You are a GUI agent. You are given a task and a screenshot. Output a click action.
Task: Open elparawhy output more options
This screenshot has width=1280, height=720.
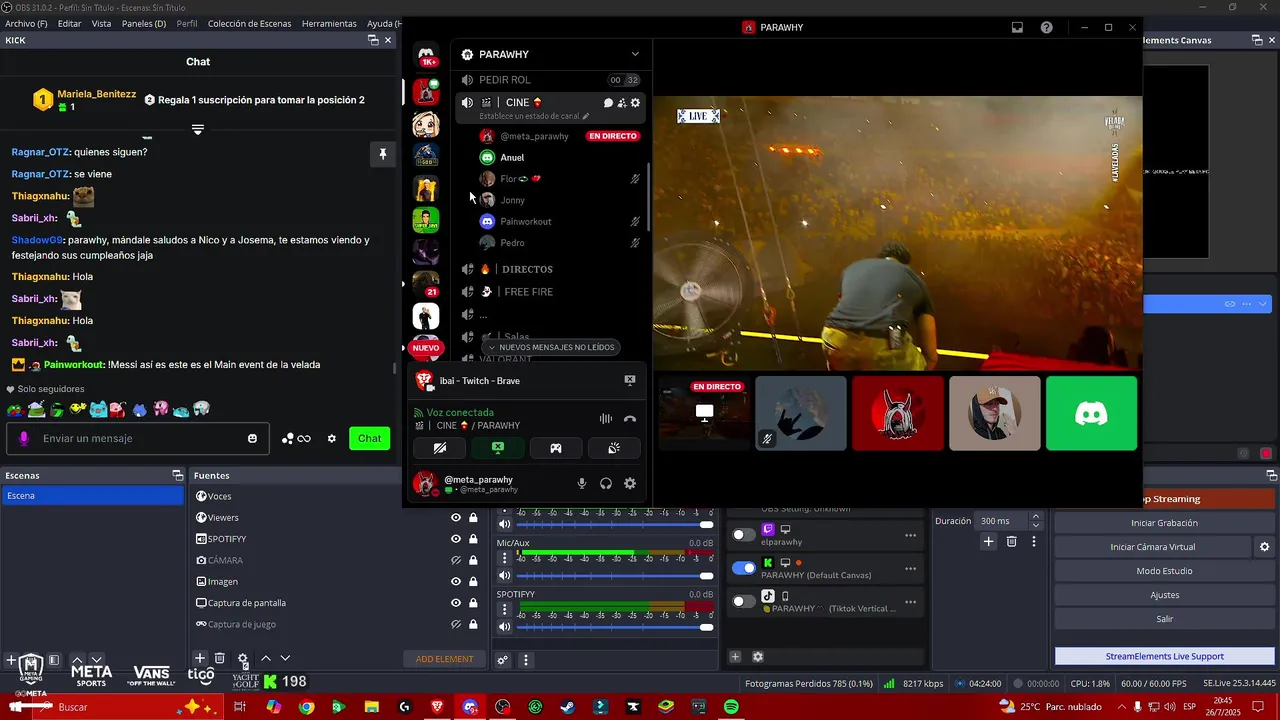coord(910,535)
